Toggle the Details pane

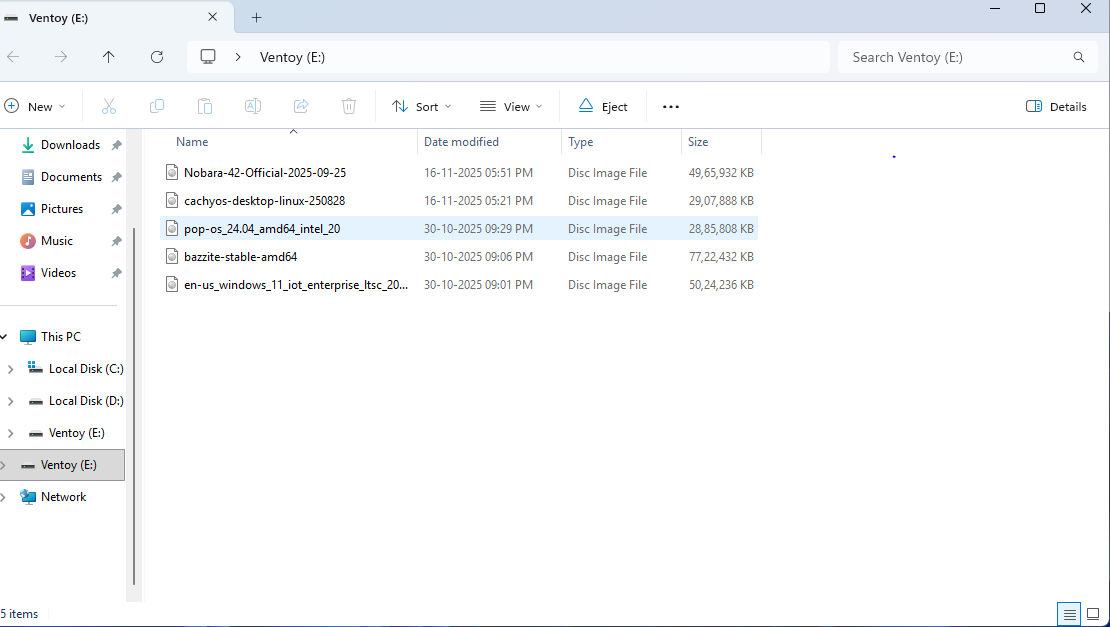pyautogui.click(x=1056, y=106)
